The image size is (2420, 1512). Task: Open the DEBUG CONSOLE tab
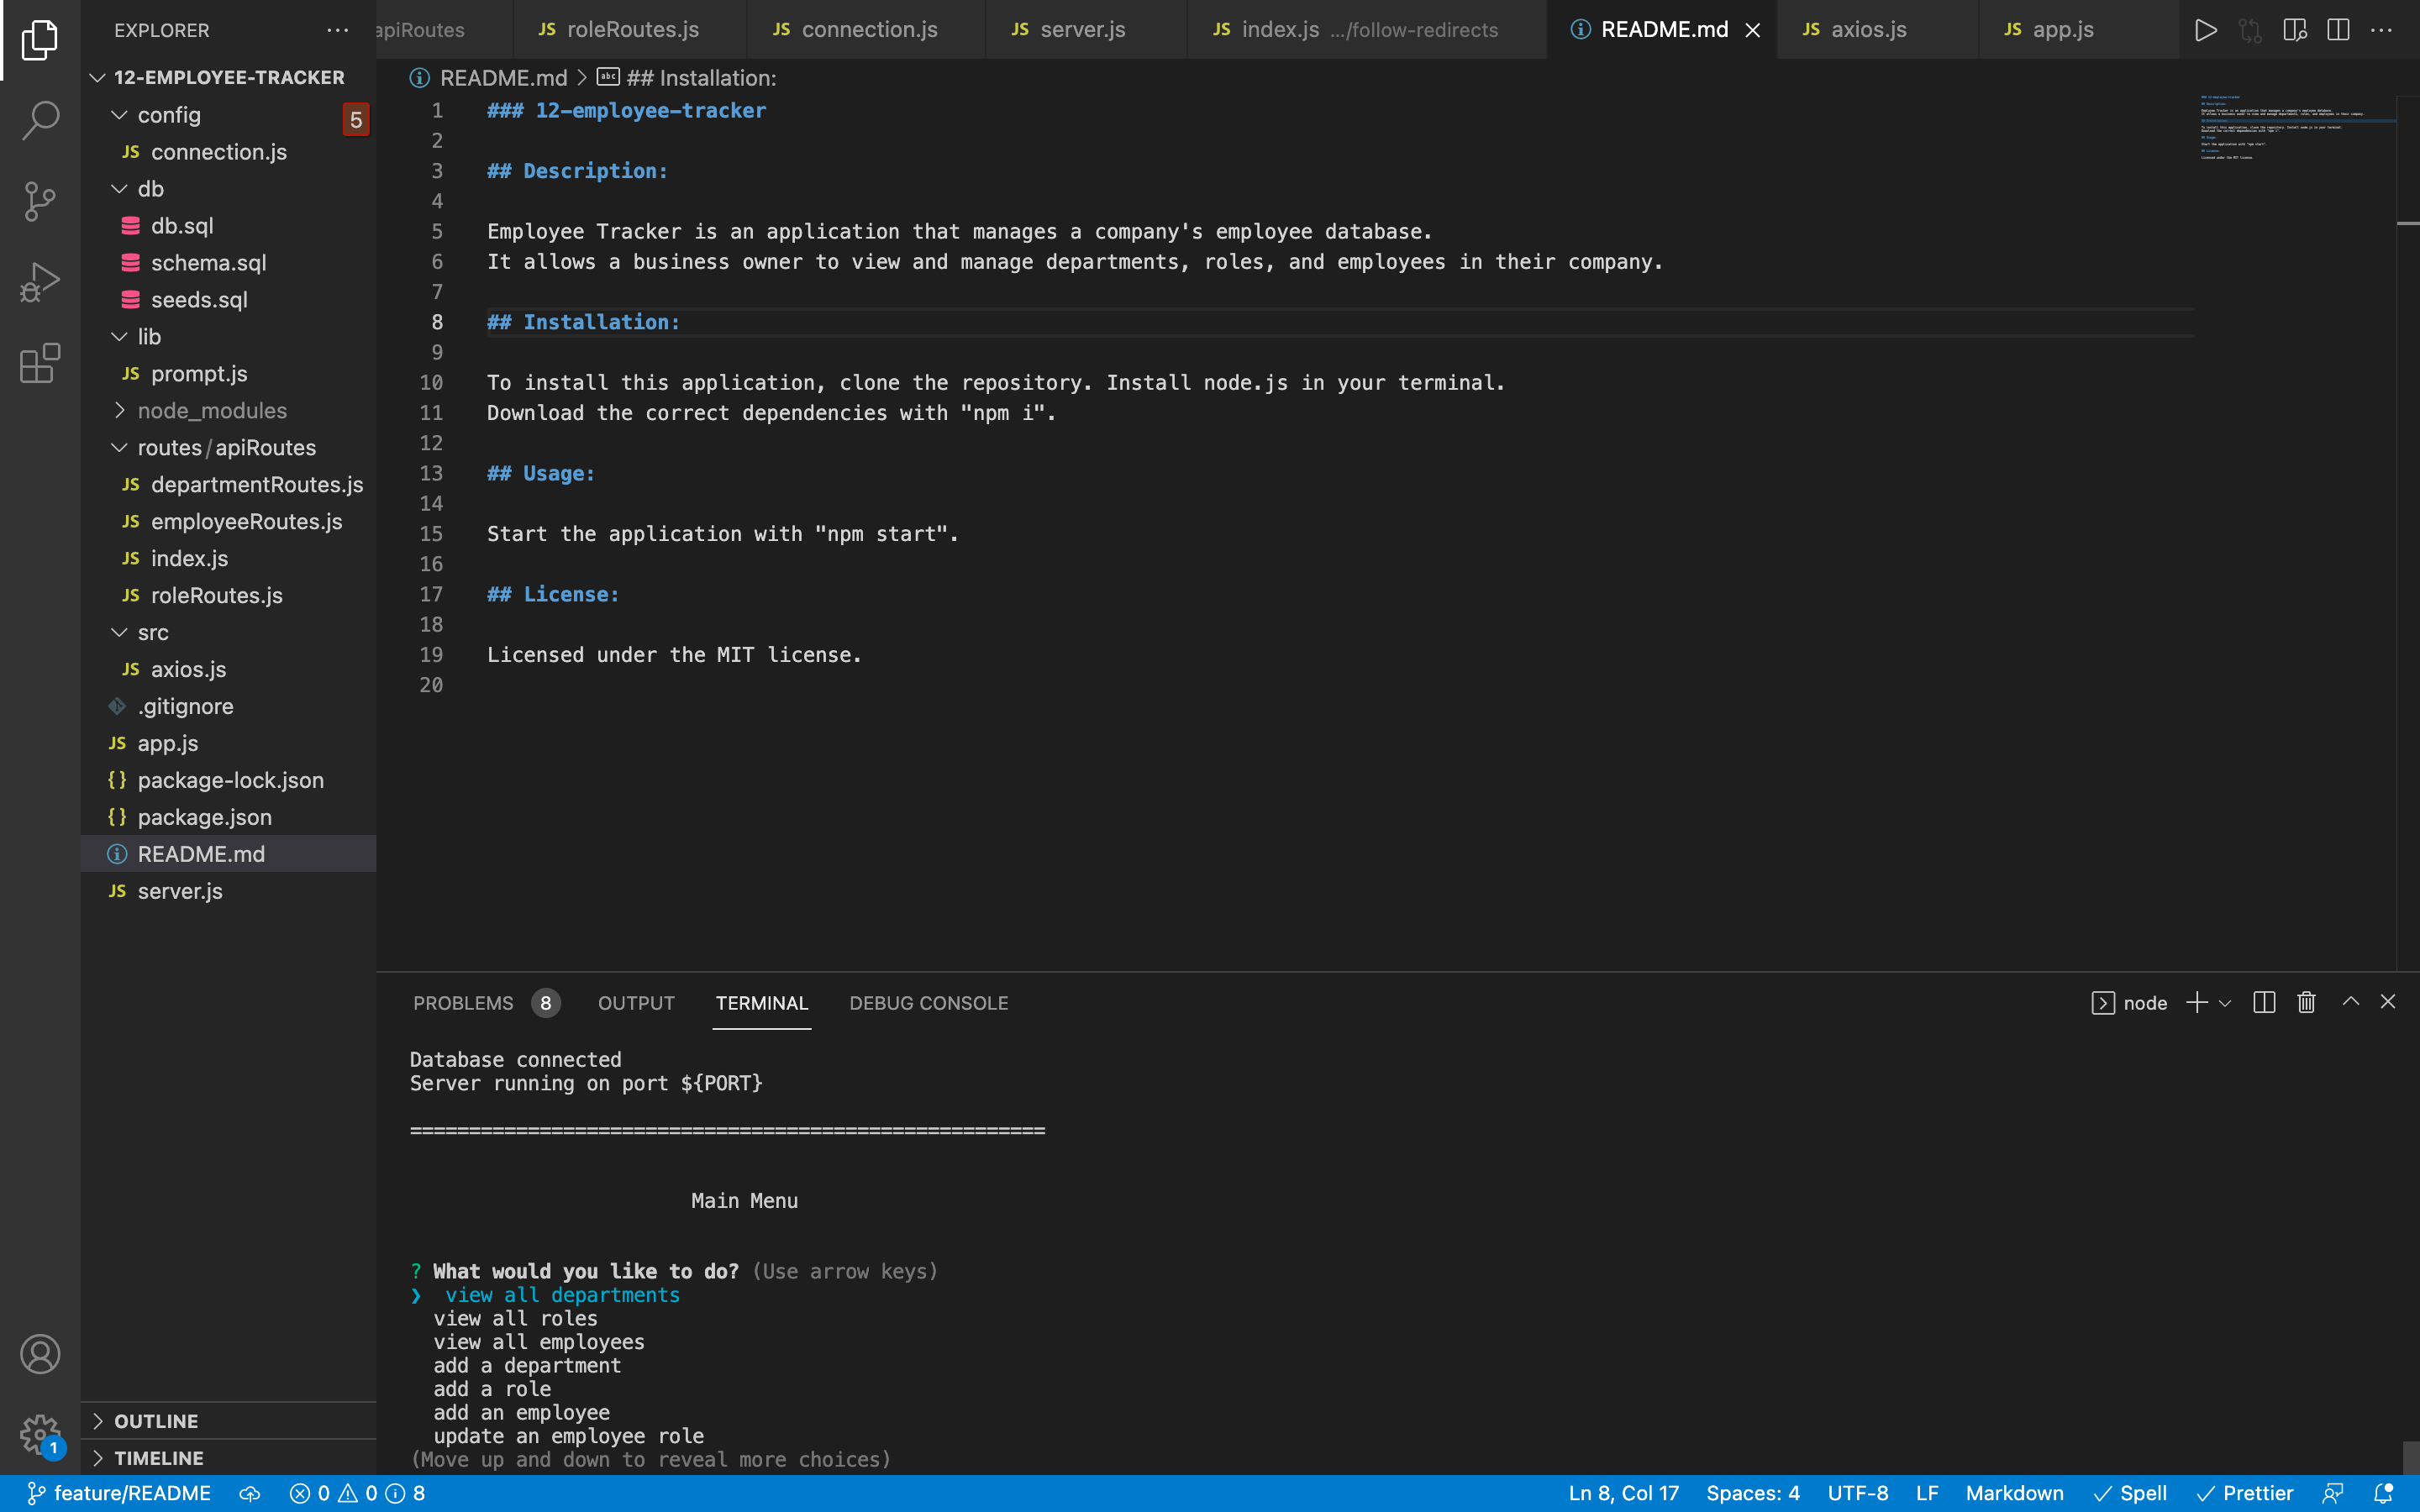pyautogui.click(x=928, y=1003)
